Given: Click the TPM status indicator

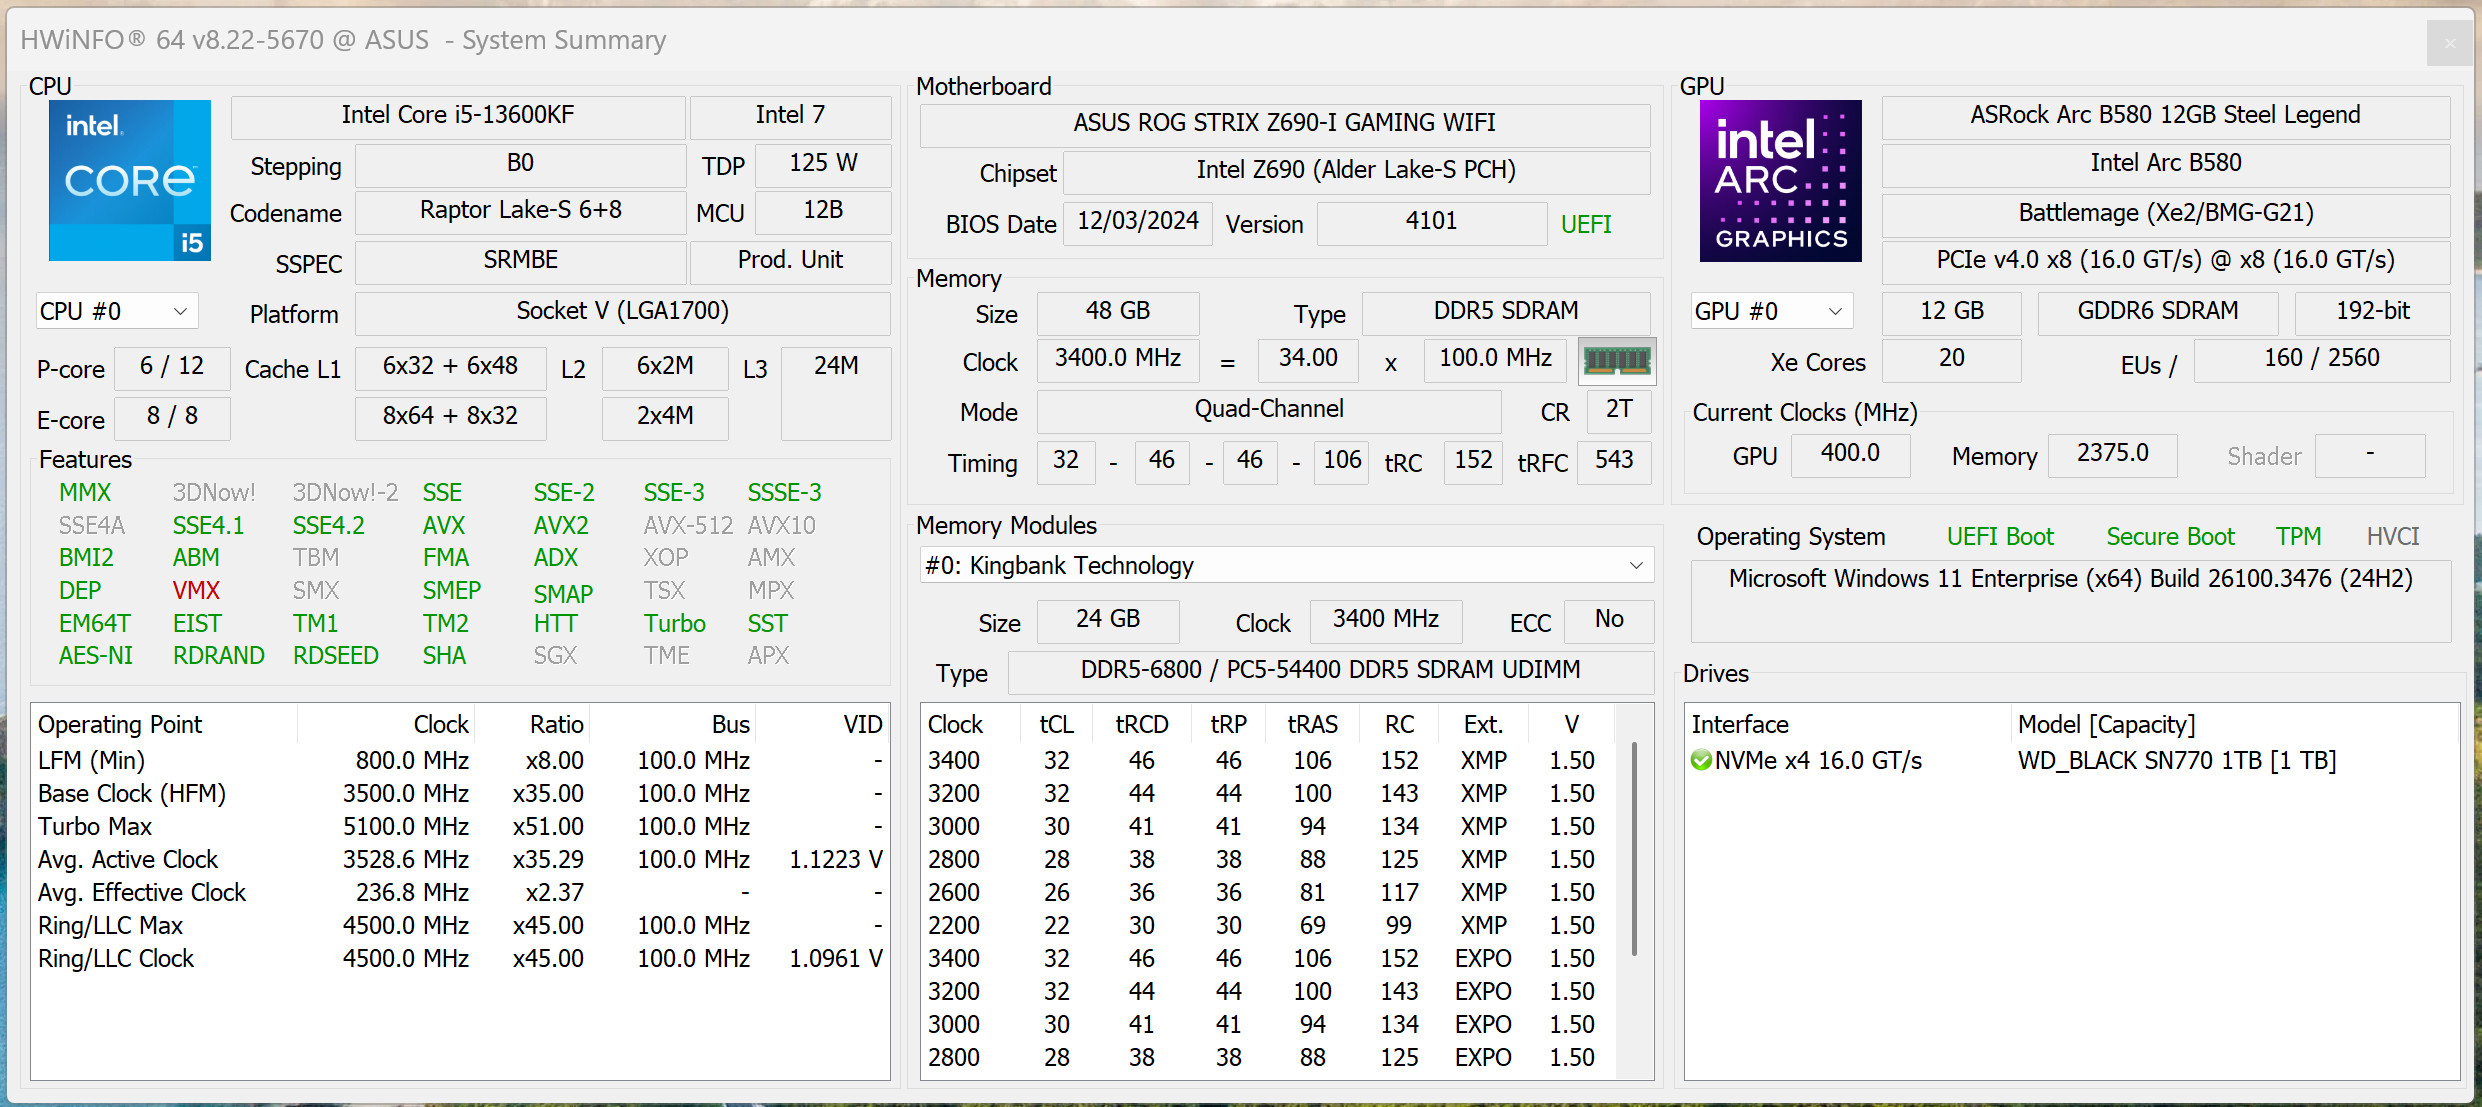Looking at the screenshot, I should tap(2298, 537).
